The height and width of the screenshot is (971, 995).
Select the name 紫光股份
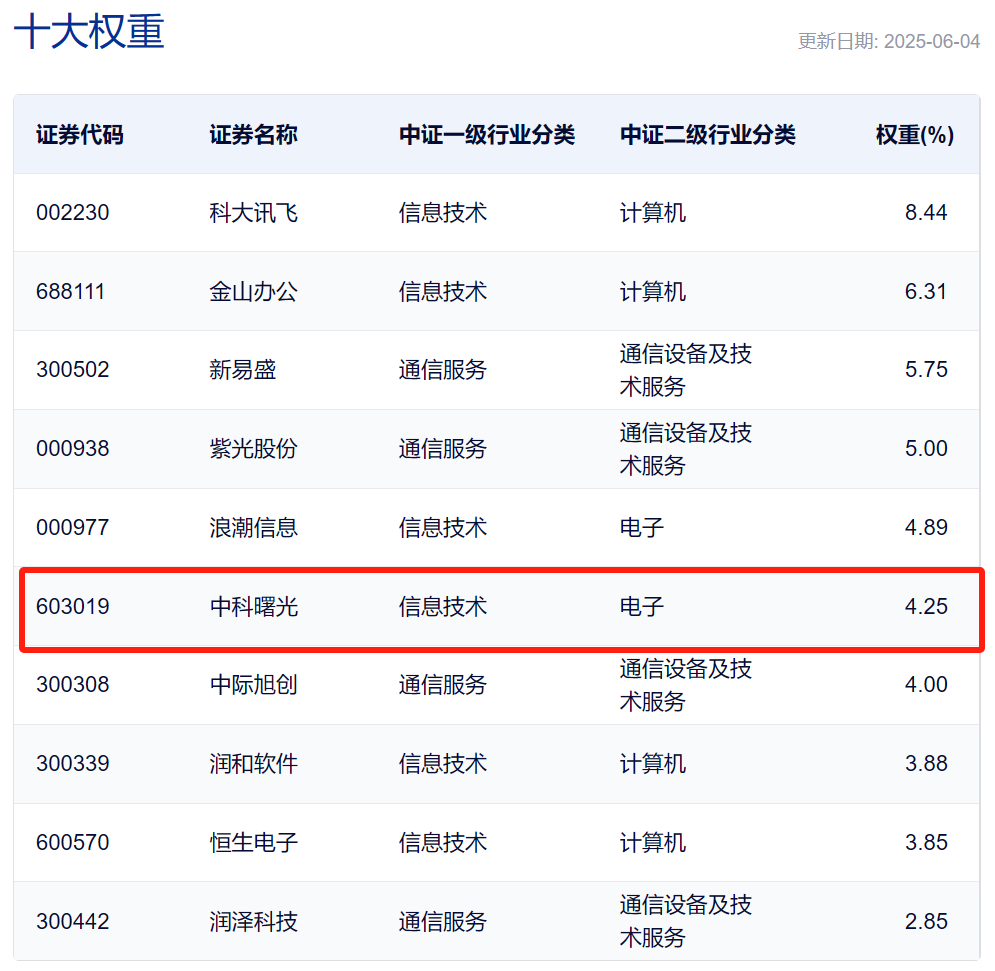[x=253, y=449]
